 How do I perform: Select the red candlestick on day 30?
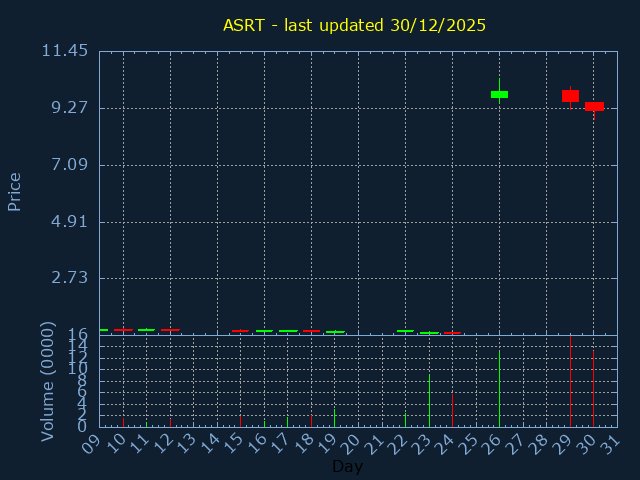click(x=594, y=106)
